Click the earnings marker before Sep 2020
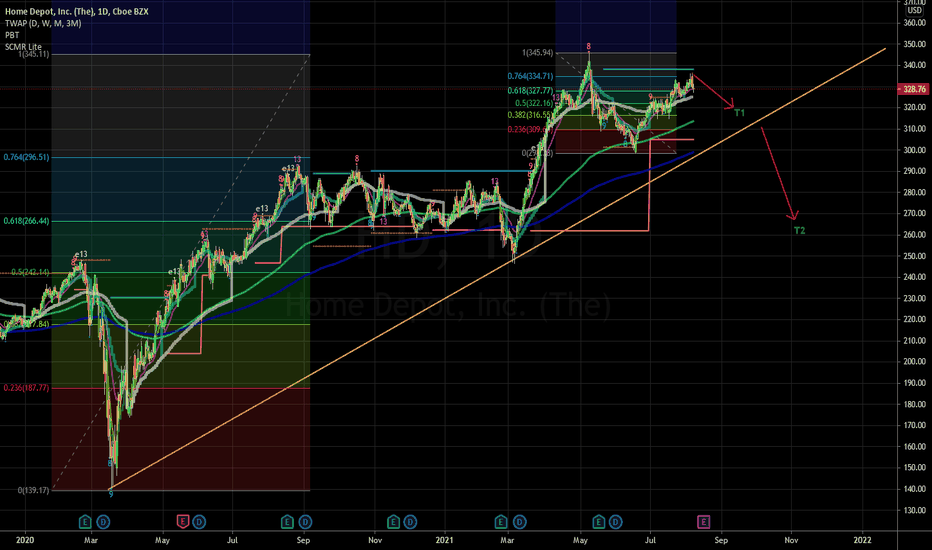Screen dimensions: 932x550 pyautogui.click(x=287, y=522)
